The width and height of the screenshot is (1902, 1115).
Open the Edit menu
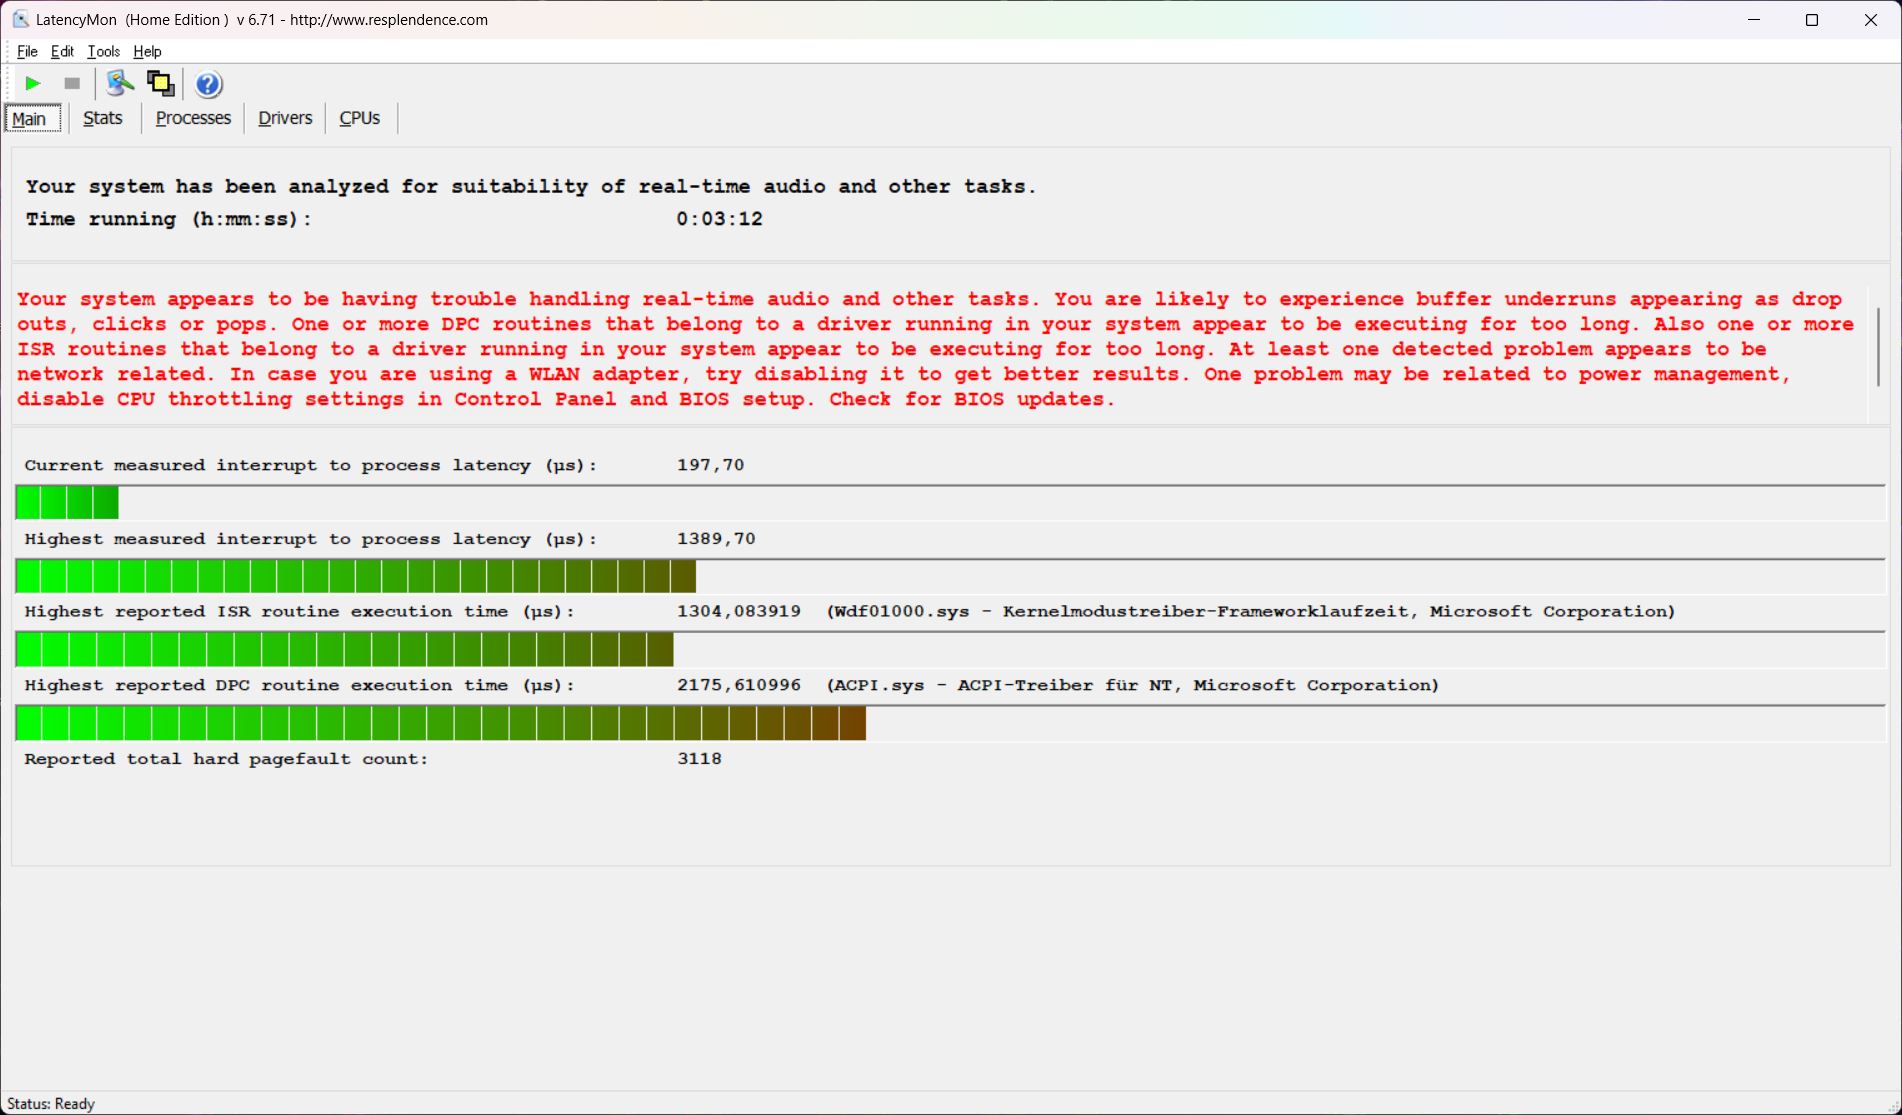click(62, 51)
